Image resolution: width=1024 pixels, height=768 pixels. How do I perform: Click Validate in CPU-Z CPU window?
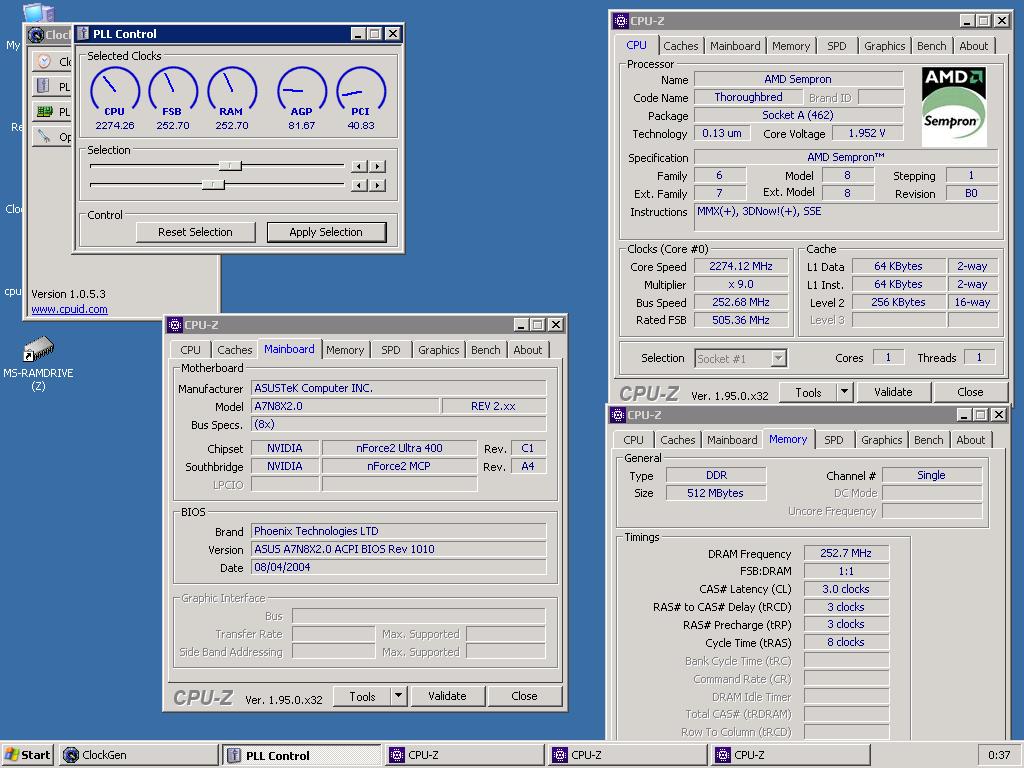point(893,392)
